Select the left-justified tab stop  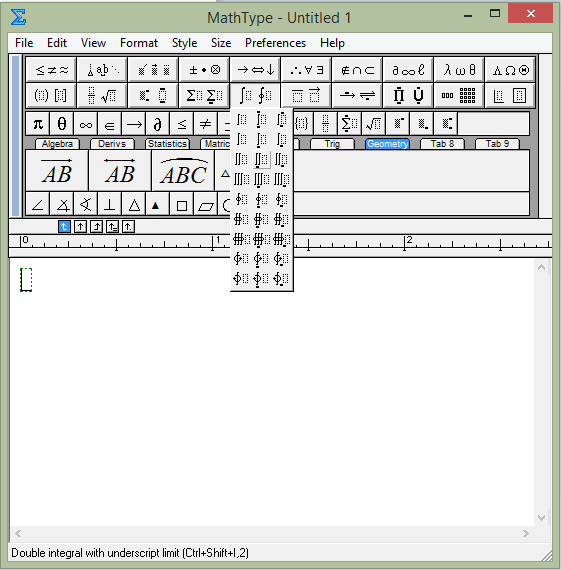point(64,227)
